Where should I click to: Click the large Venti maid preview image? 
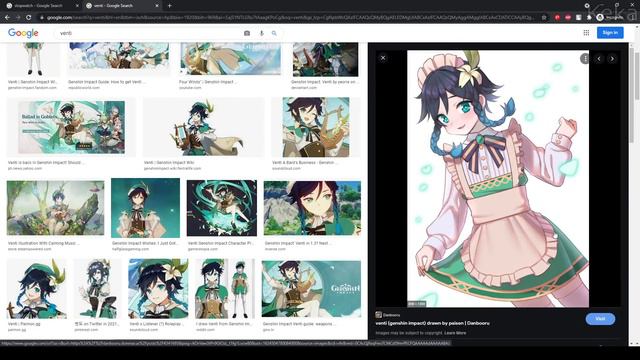tap(498, 179)
